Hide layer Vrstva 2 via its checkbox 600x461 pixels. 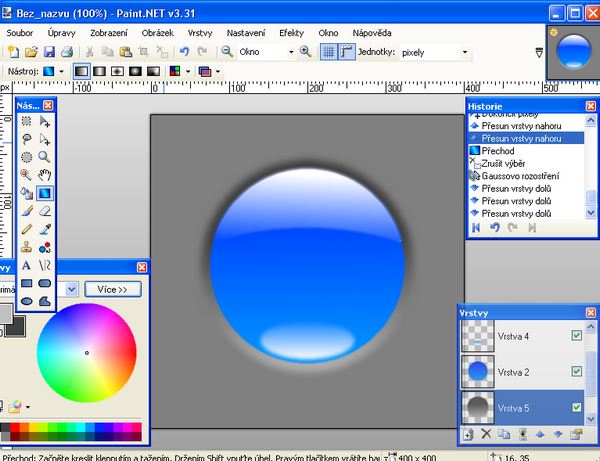pos(576,372)
